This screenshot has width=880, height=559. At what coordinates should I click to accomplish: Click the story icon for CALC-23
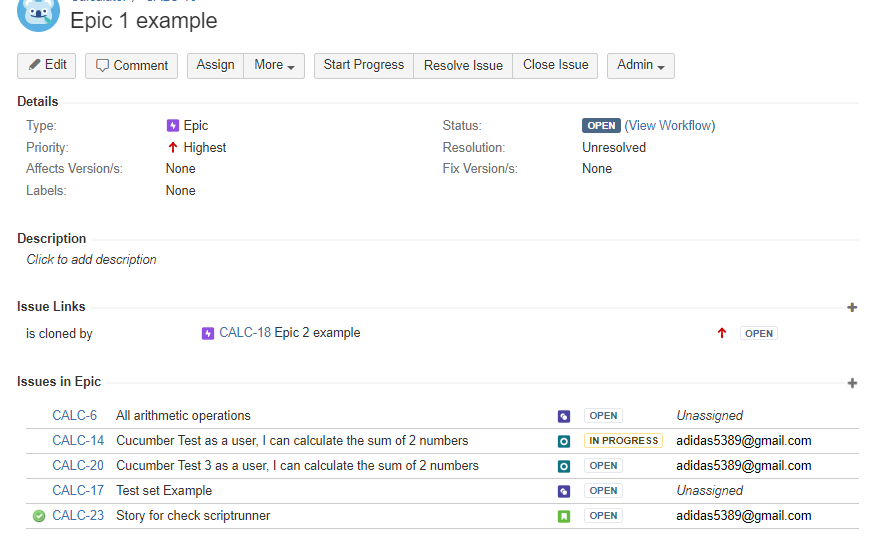coord(564,516)
